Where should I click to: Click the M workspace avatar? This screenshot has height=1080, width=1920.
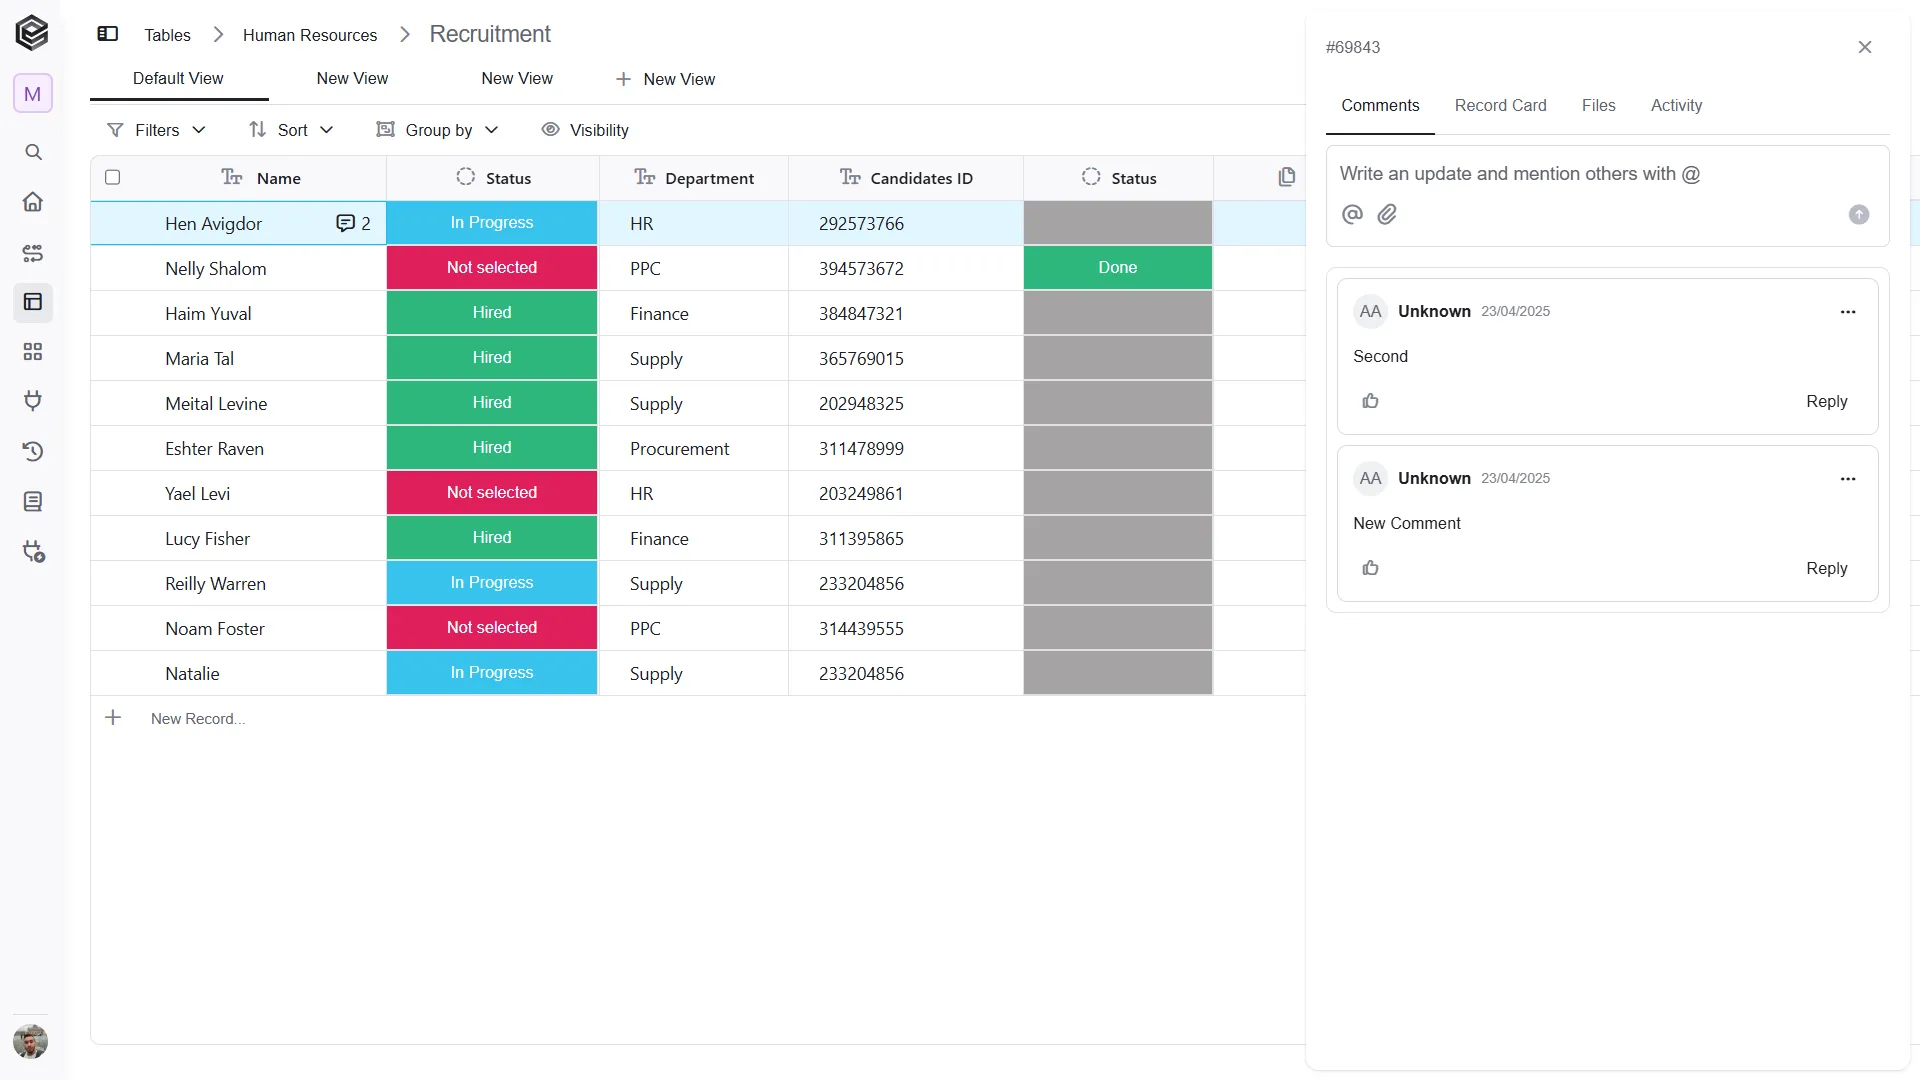(x=33, y=94)
